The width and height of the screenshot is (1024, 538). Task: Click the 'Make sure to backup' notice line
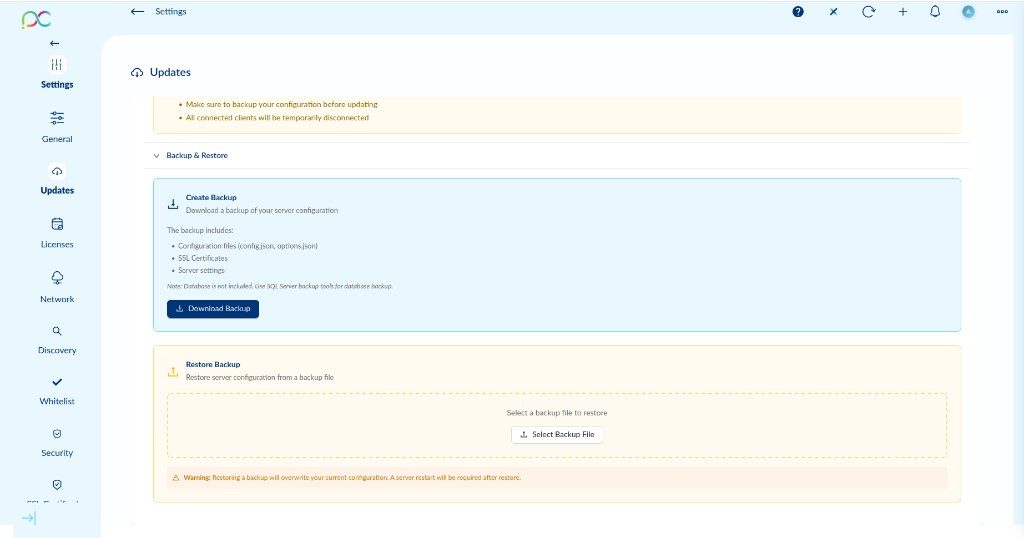pyautogui.click(x=281, y=104)
